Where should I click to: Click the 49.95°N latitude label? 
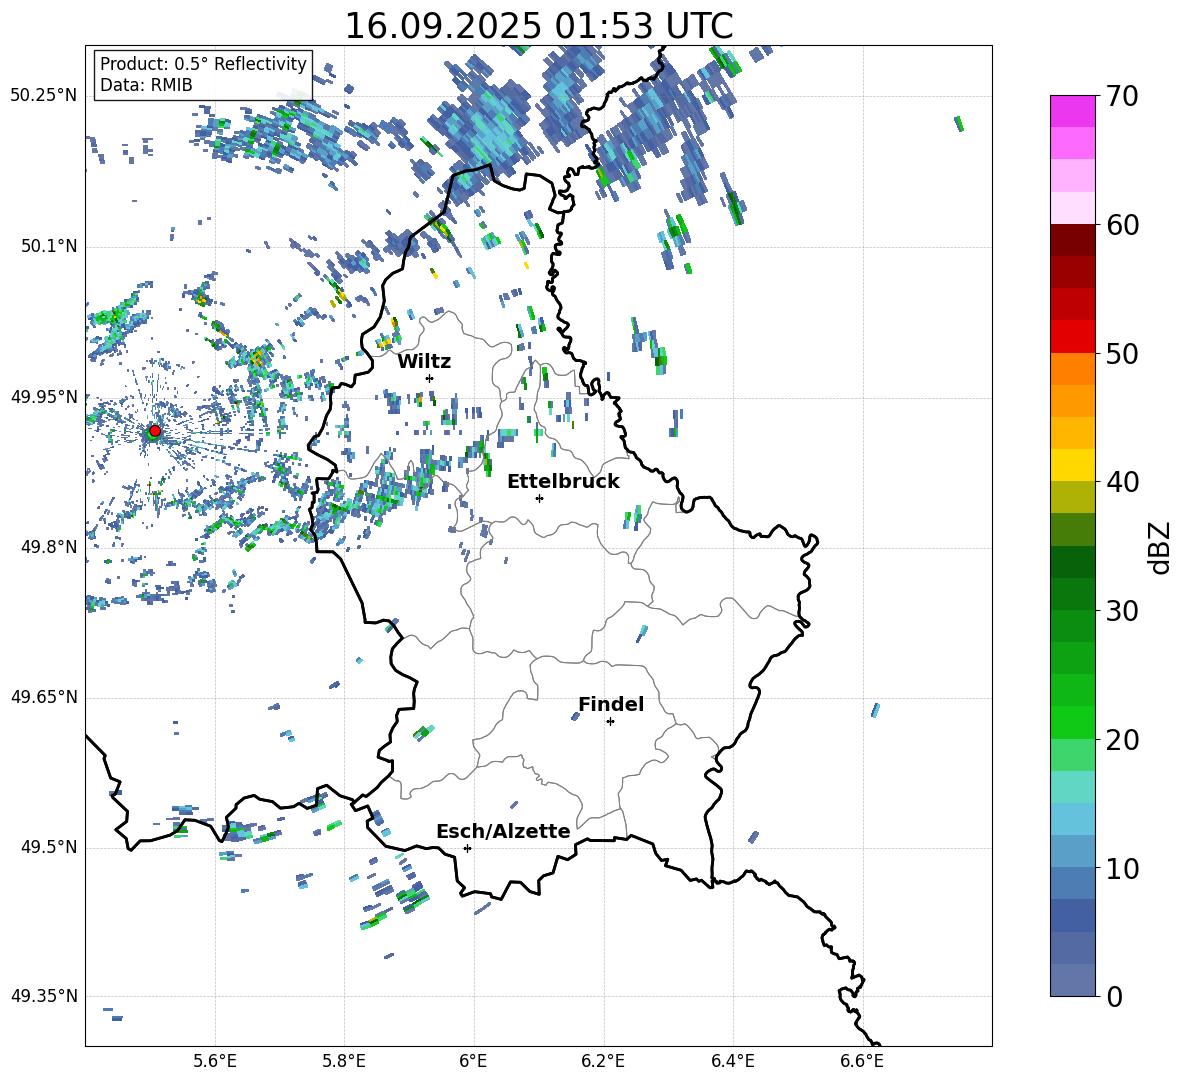pyautogui.click(x=44, y=397)
